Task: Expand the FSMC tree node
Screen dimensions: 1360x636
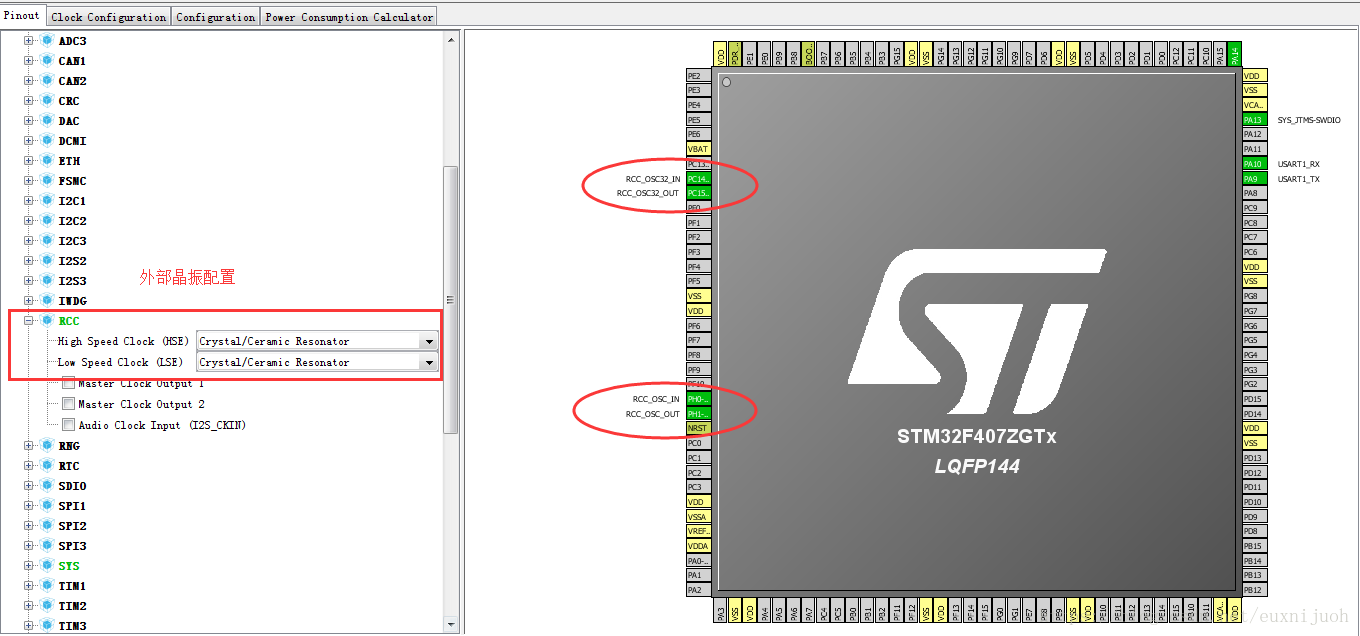Action: (x=29, y=181)
